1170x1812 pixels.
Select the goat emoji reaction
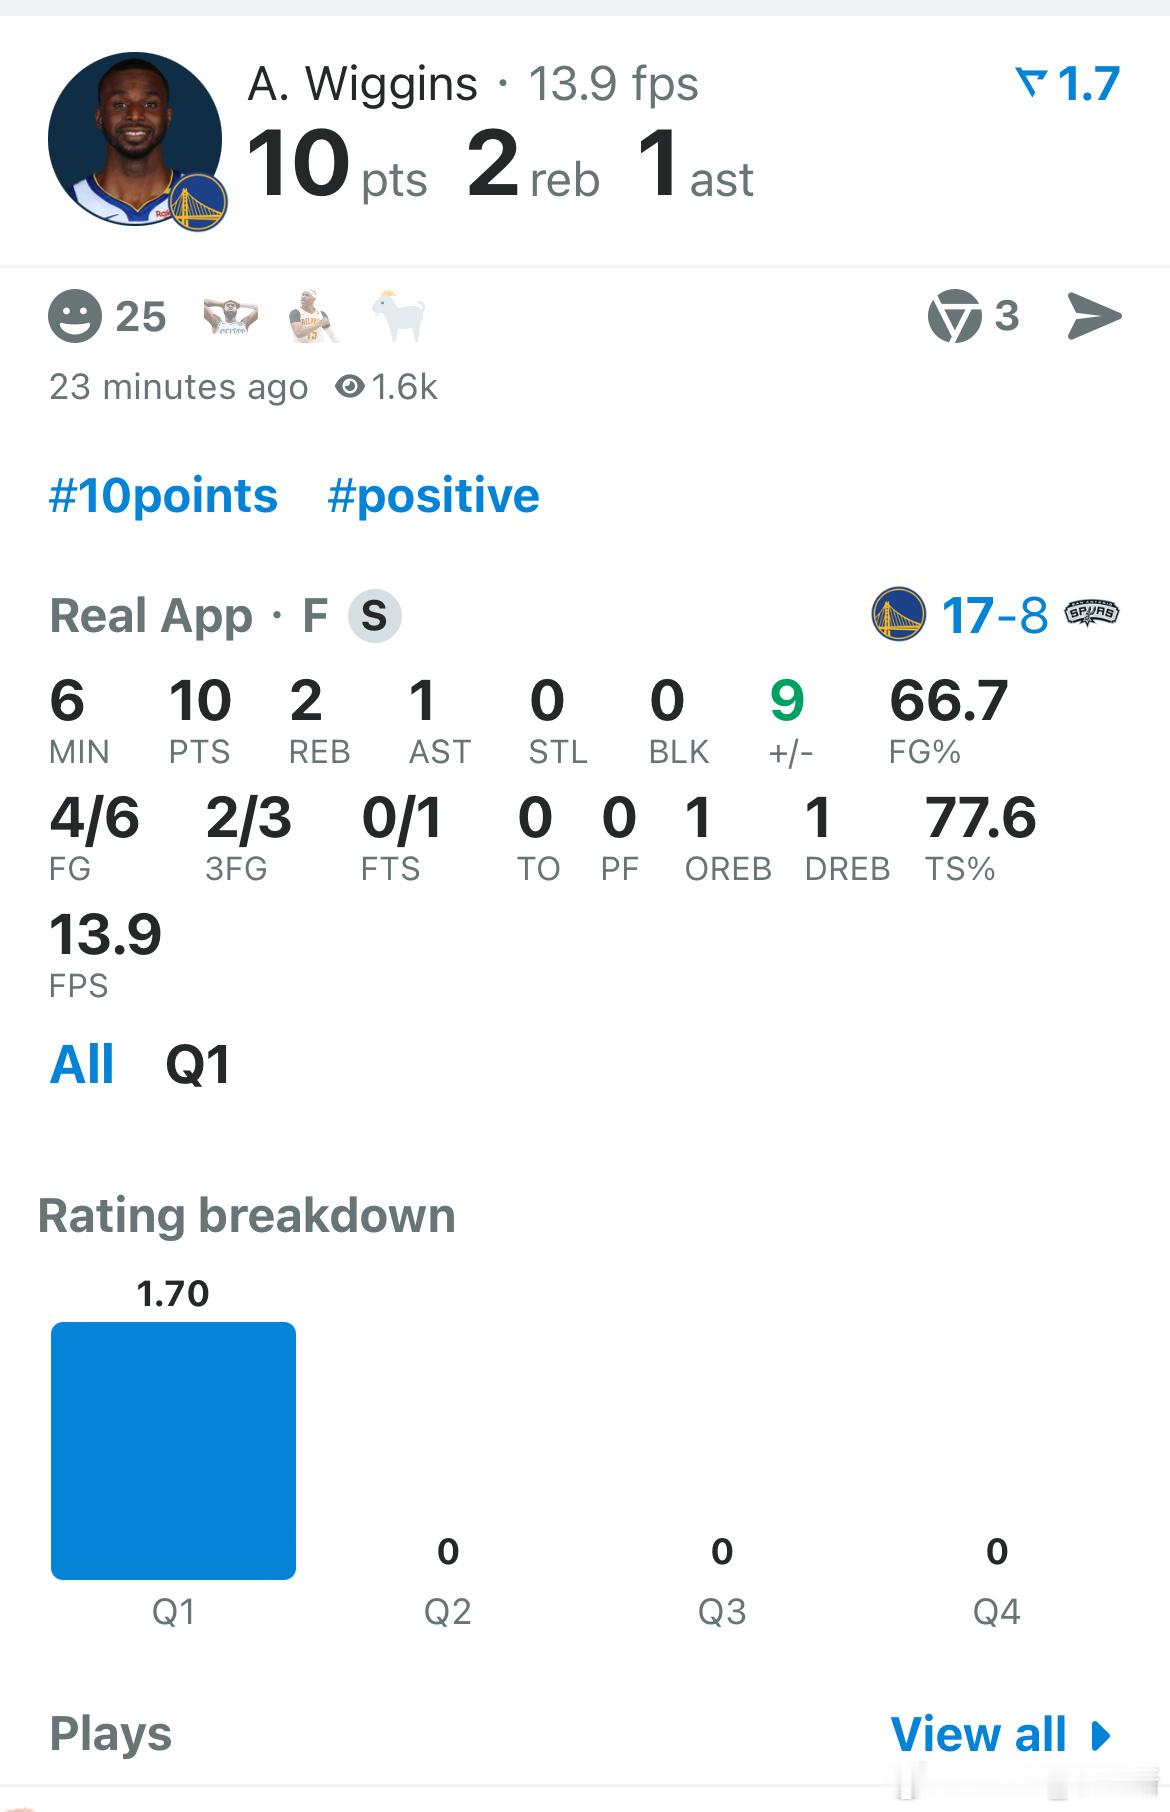399,317
